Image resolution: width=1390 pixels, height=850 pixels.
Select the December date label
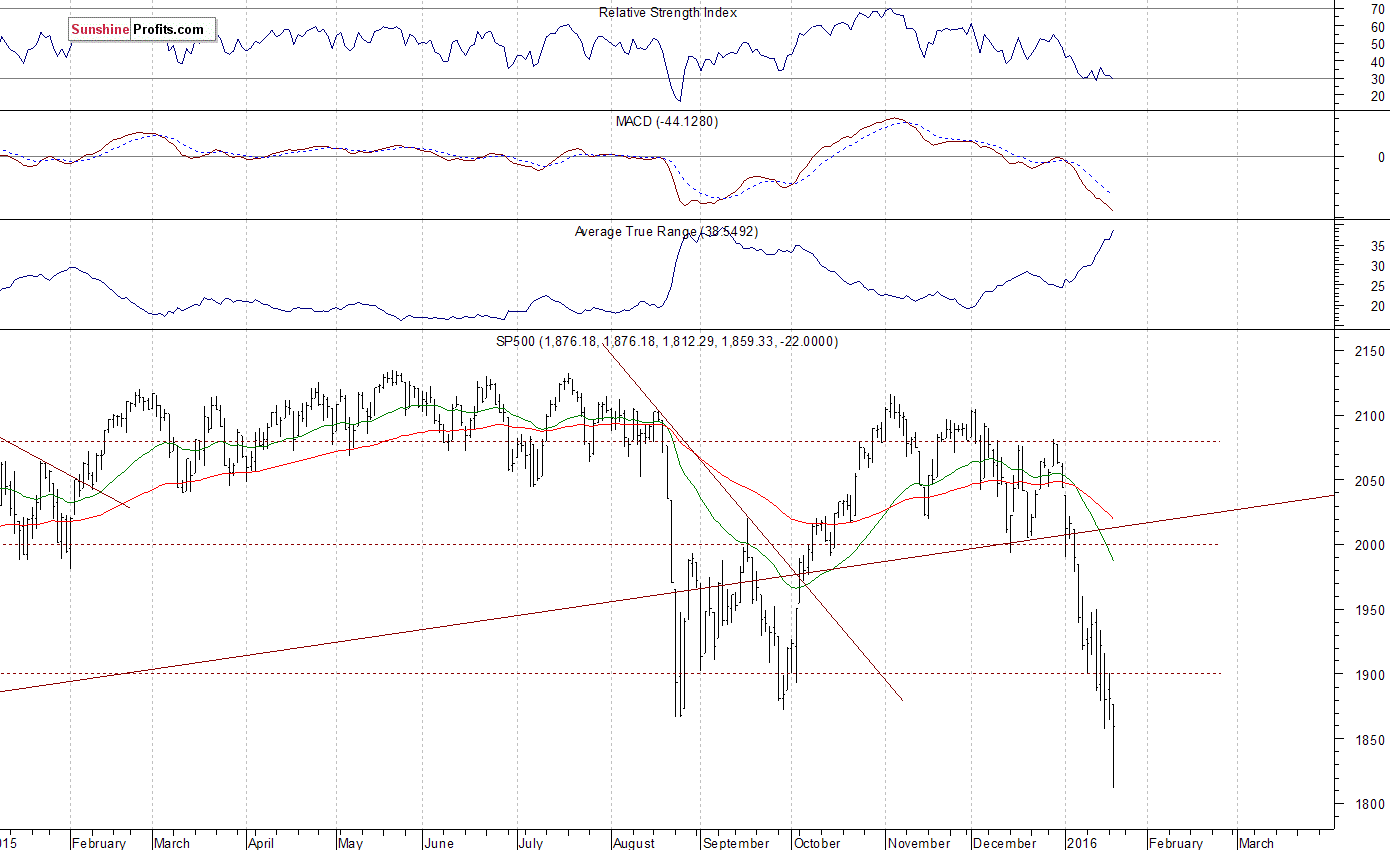(1005, 843)
